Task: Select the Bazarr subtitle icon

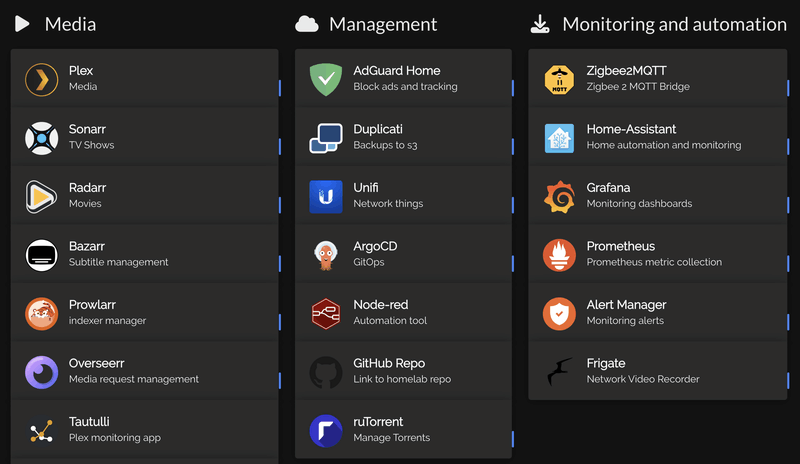Action: 41,255
